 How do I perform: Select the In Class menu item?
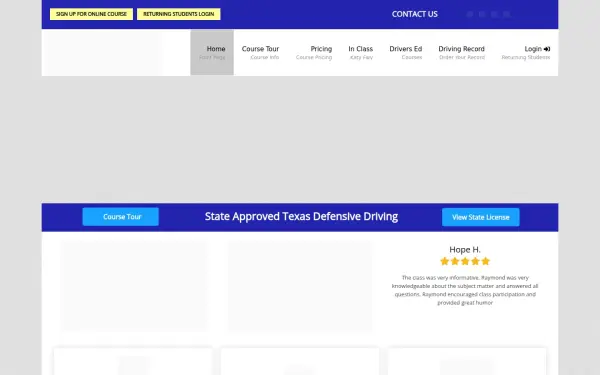coord(360,52)
